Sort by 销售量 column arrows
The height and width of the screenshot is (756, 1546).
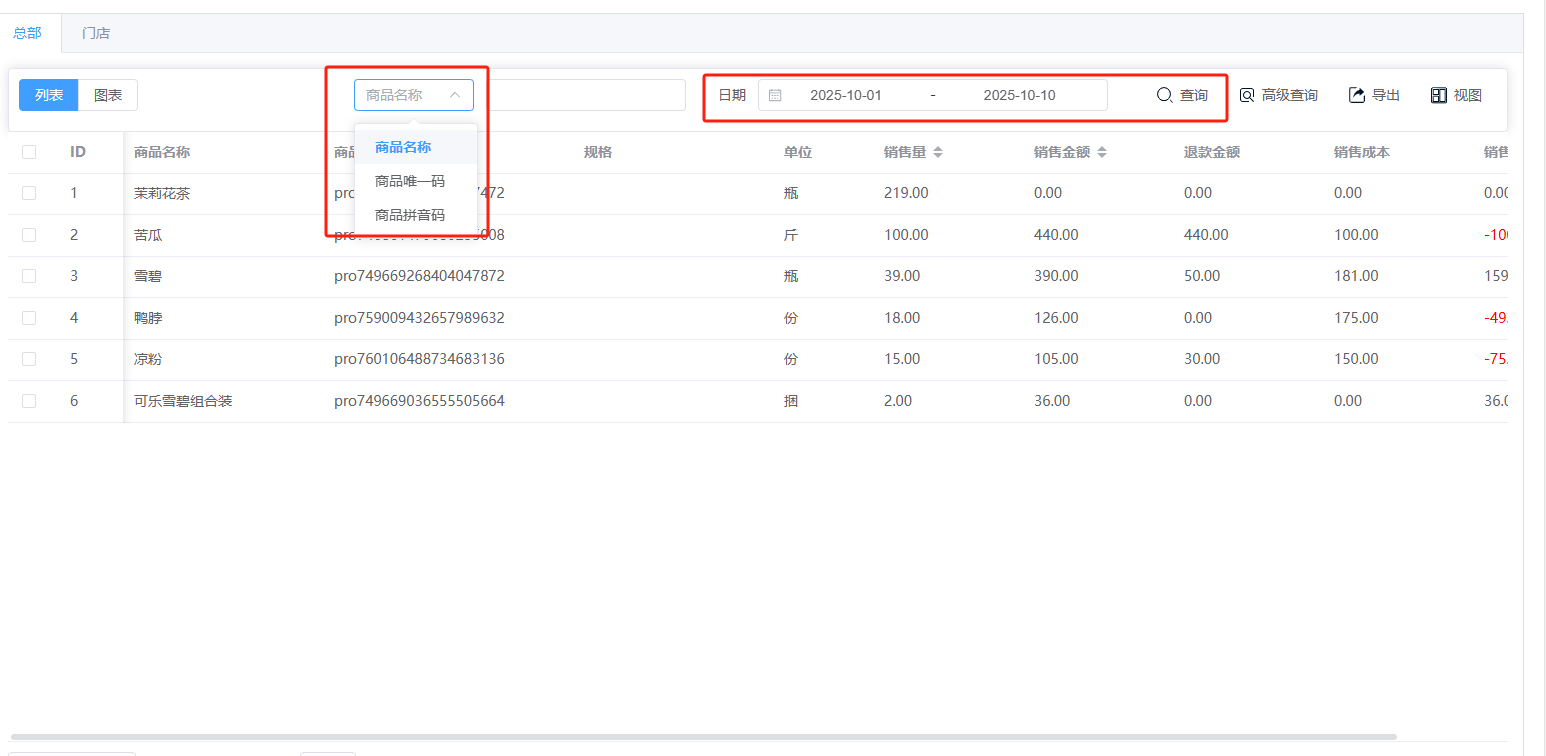pyautogui.click(x=937, y=153)
